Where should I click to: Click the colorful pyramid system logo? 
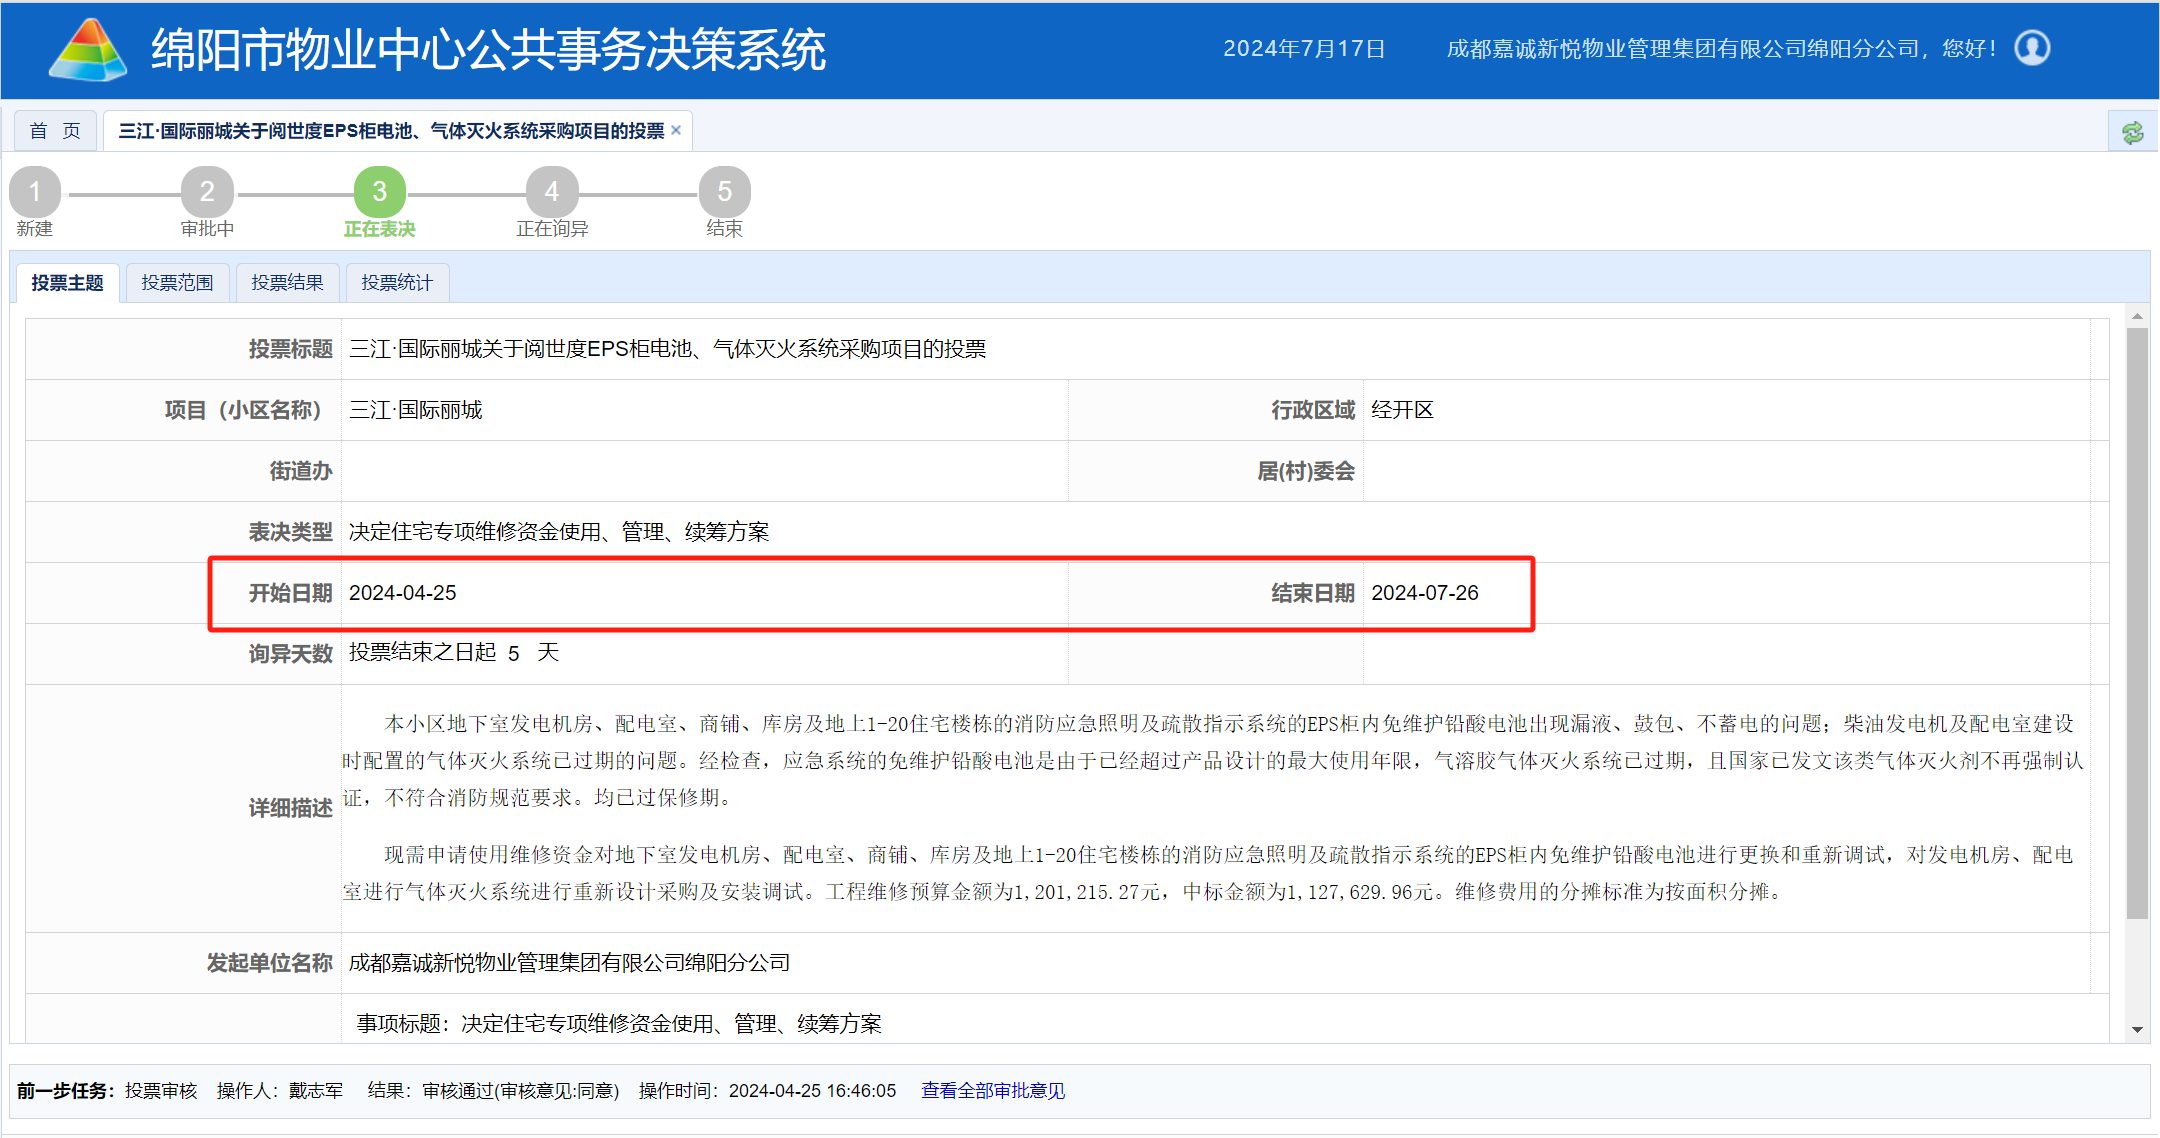coord(88,49)
